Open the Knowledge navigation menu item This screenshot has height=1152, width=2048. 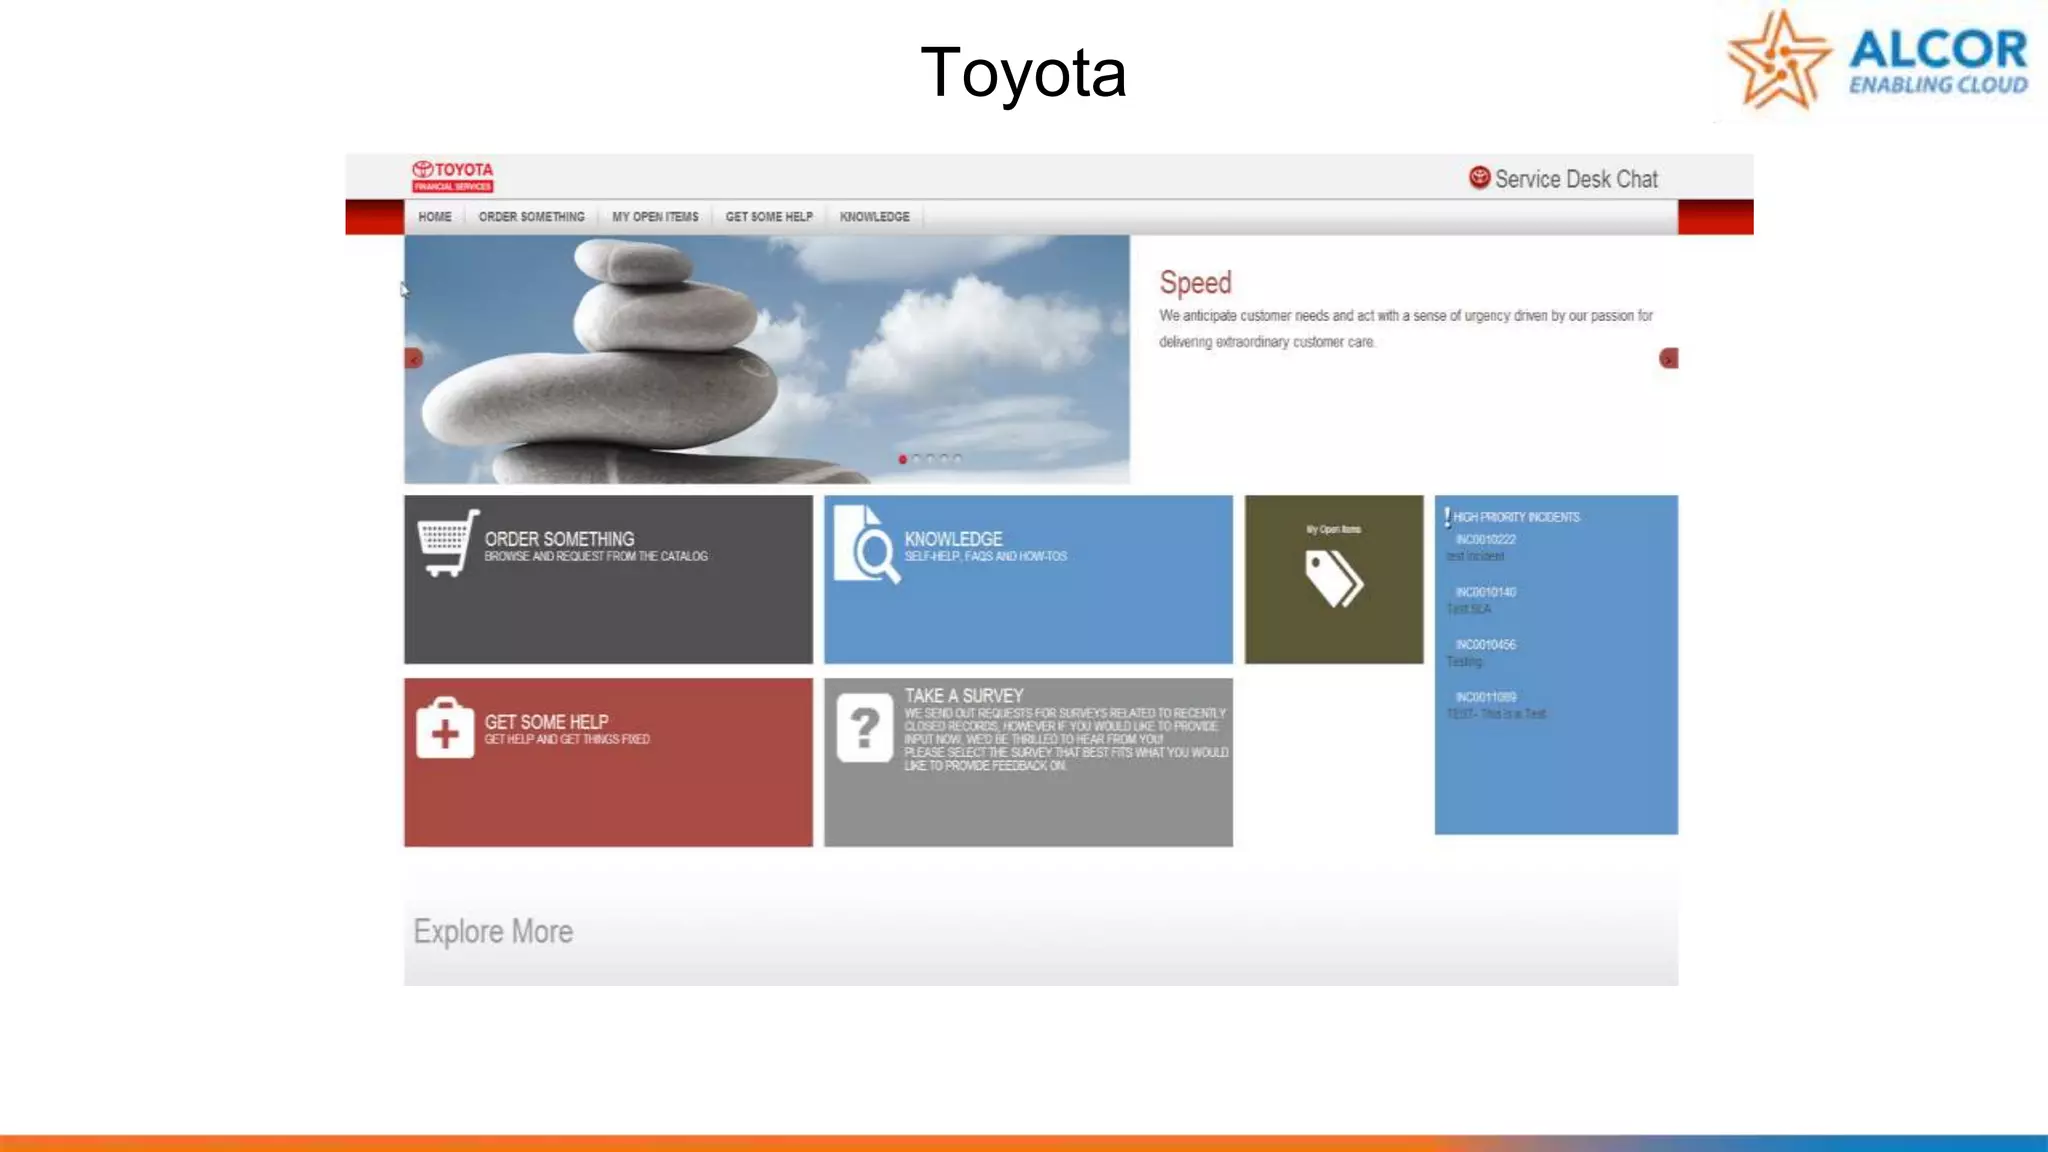(x=875, y=217)
